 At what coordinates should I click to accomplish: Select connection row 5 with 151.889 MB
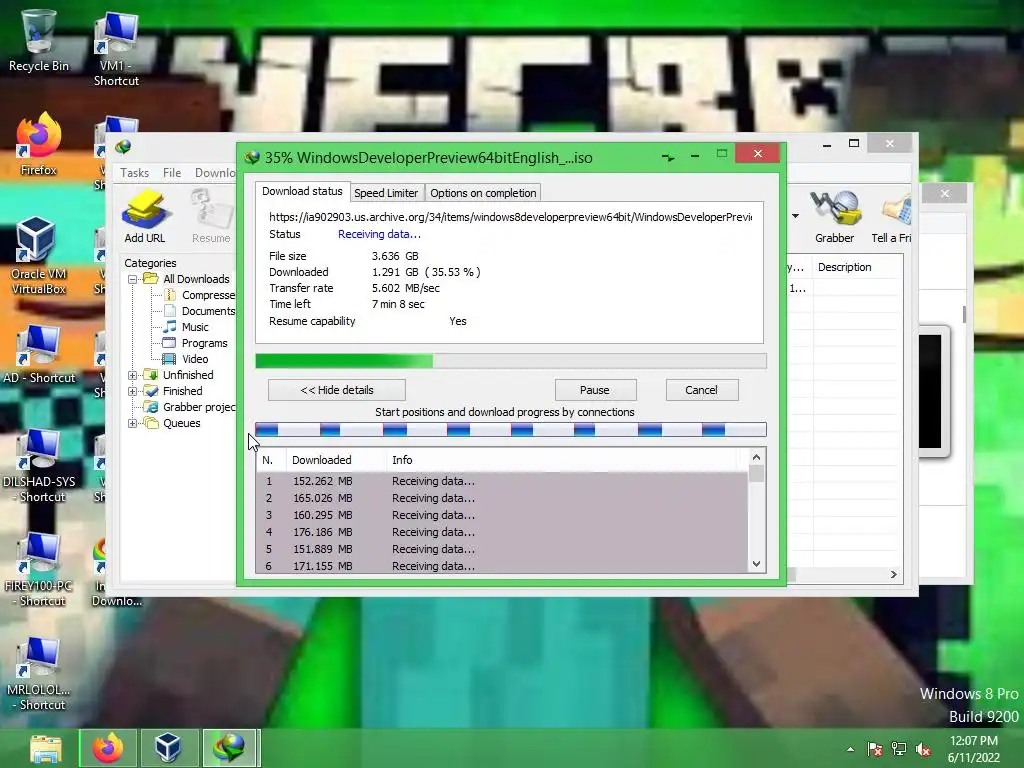[502, 549]
